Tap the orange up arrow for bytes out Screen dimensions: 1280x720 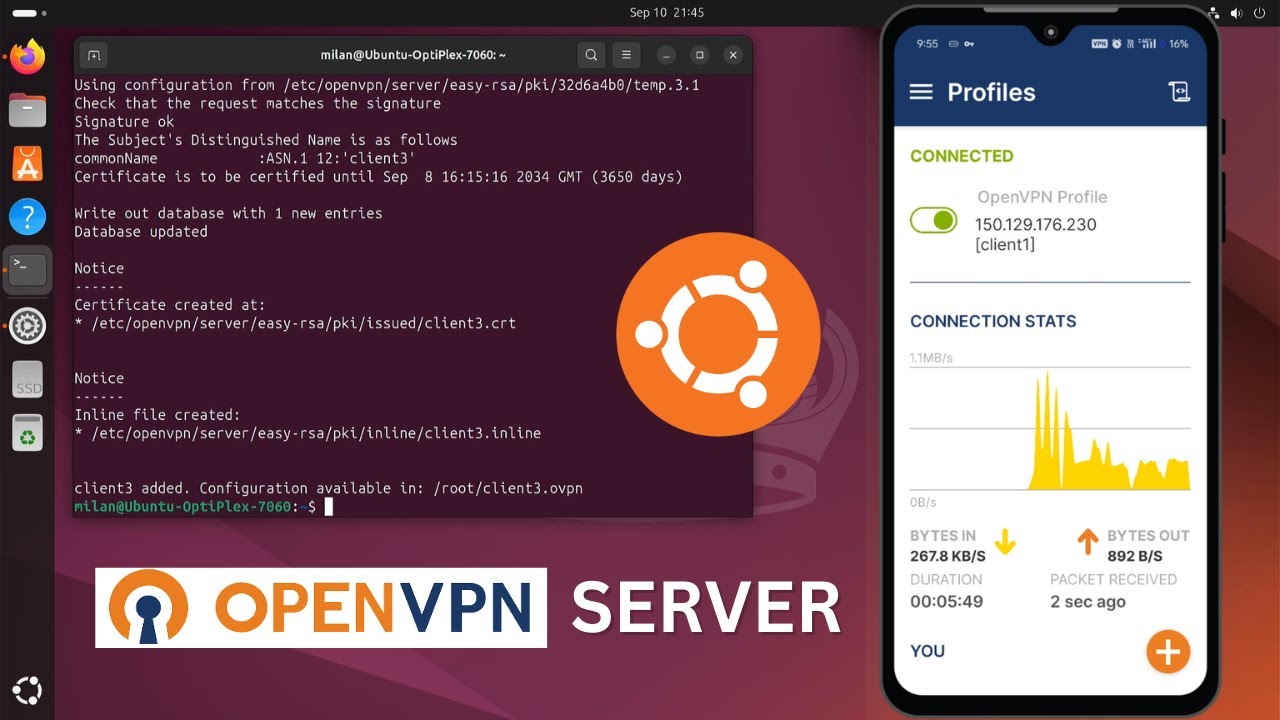(1087, 542)
